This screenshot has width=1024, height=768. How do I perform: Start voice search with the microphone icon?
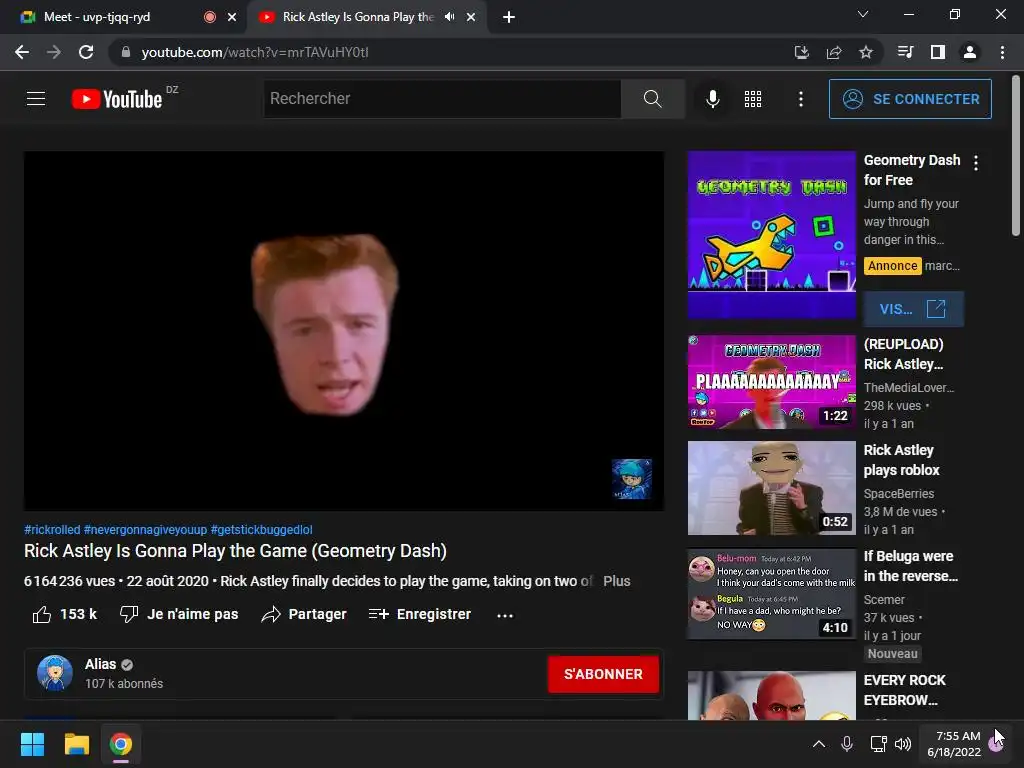coord(713,99)
